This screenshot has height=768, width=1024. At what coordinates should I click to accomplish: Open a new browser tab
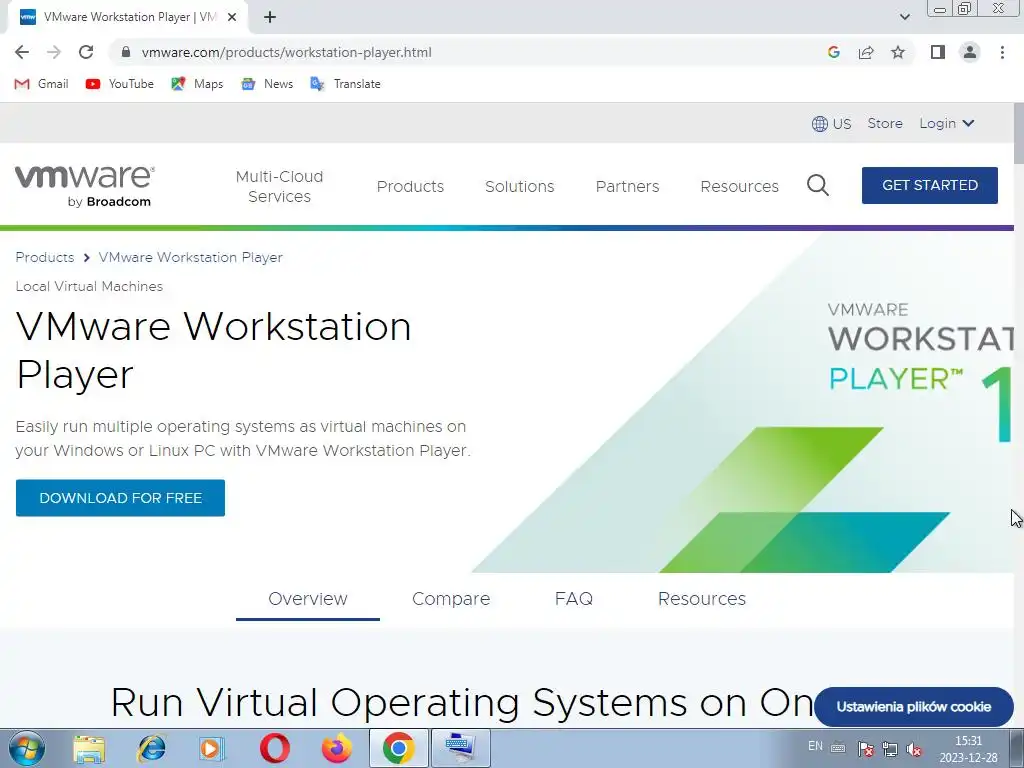(270, 17)
